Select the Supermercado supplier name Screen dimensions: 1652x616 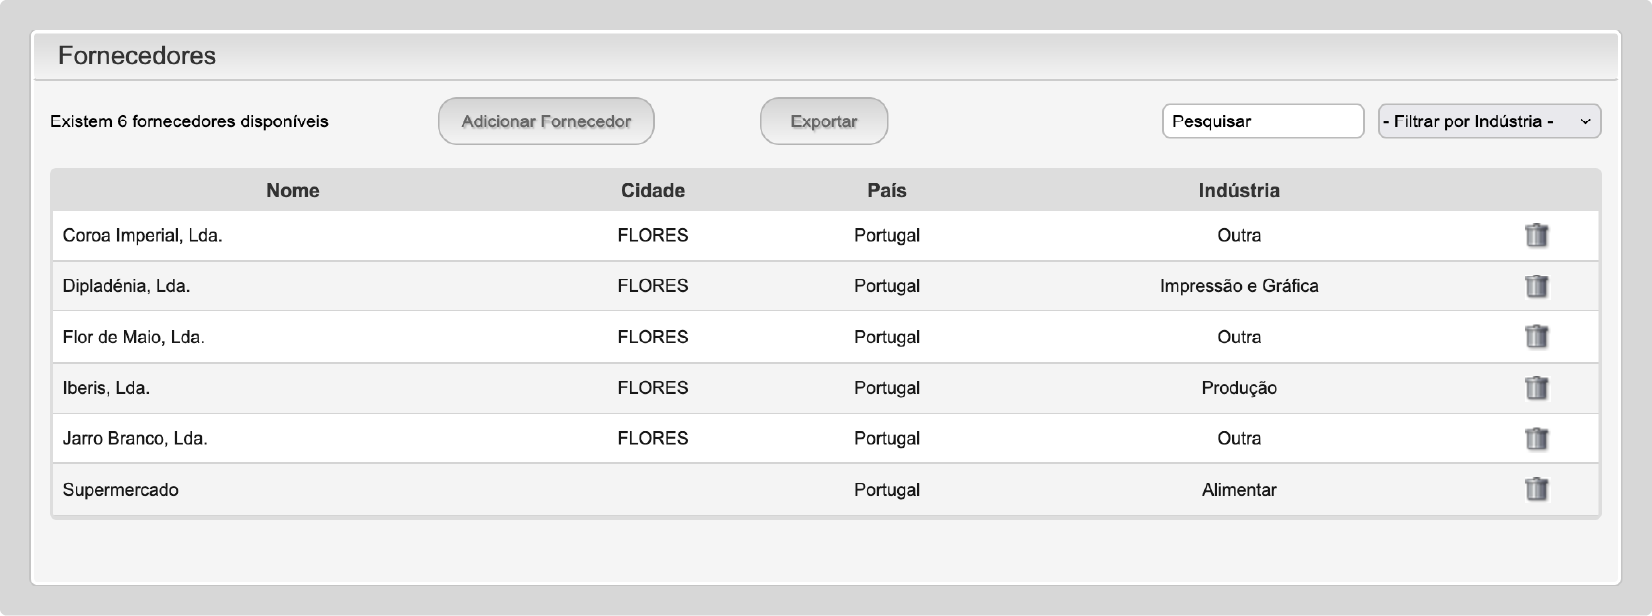[120, 490]
